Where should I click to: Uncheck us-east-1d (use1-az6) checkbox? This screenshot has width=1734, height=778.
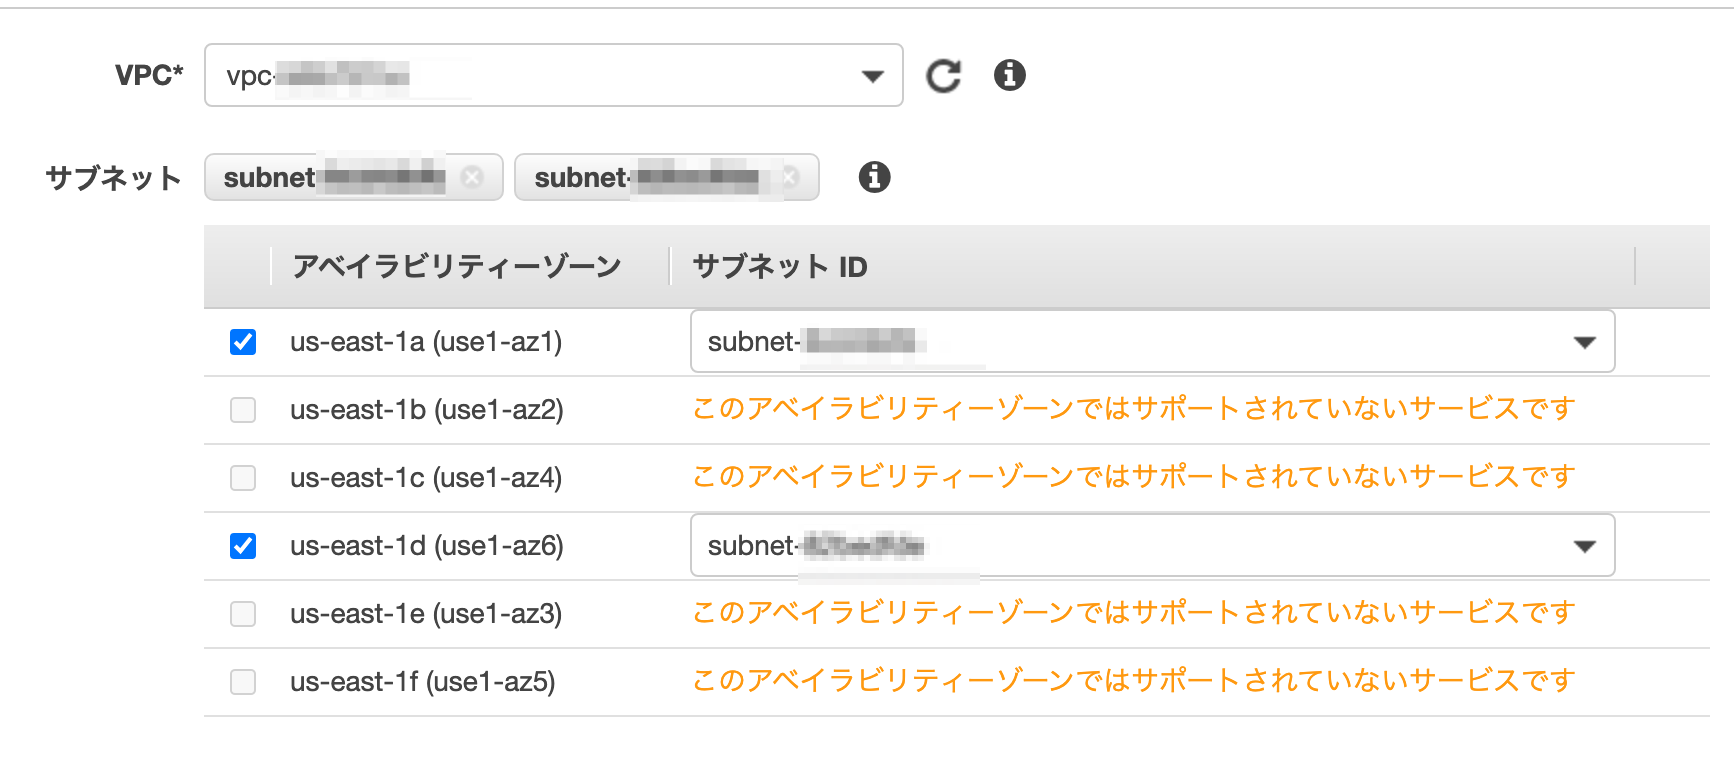click(x=243, y=546)
